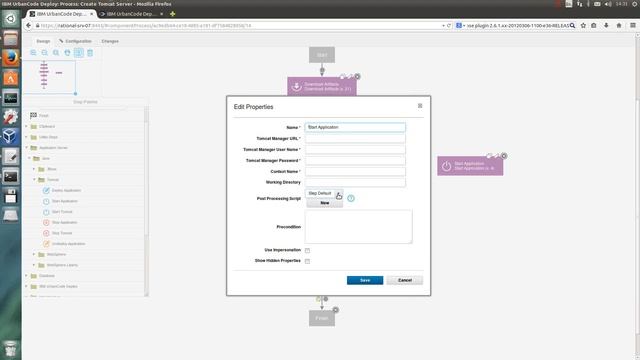Click the zoom in magnifier in design toolbar
The image size is (640, 360).
(x=33, y=53)
